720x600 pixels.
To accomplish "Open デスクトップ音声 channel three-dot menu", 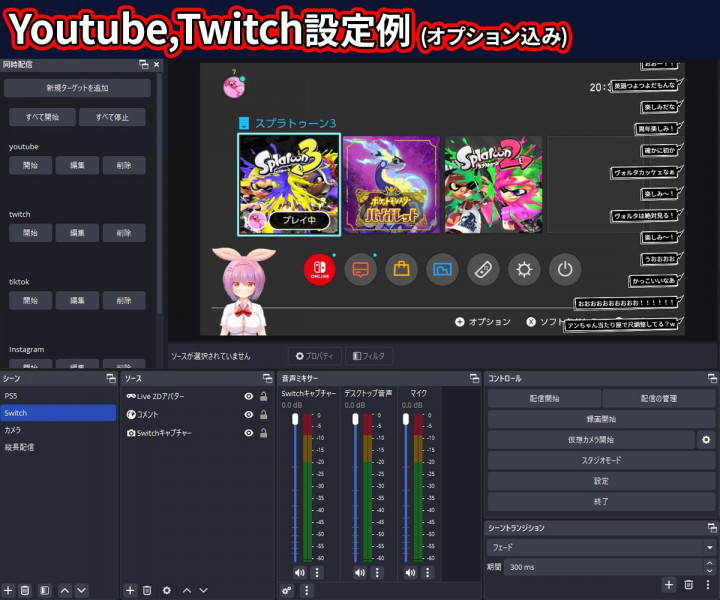I will (x=377, y=572).
